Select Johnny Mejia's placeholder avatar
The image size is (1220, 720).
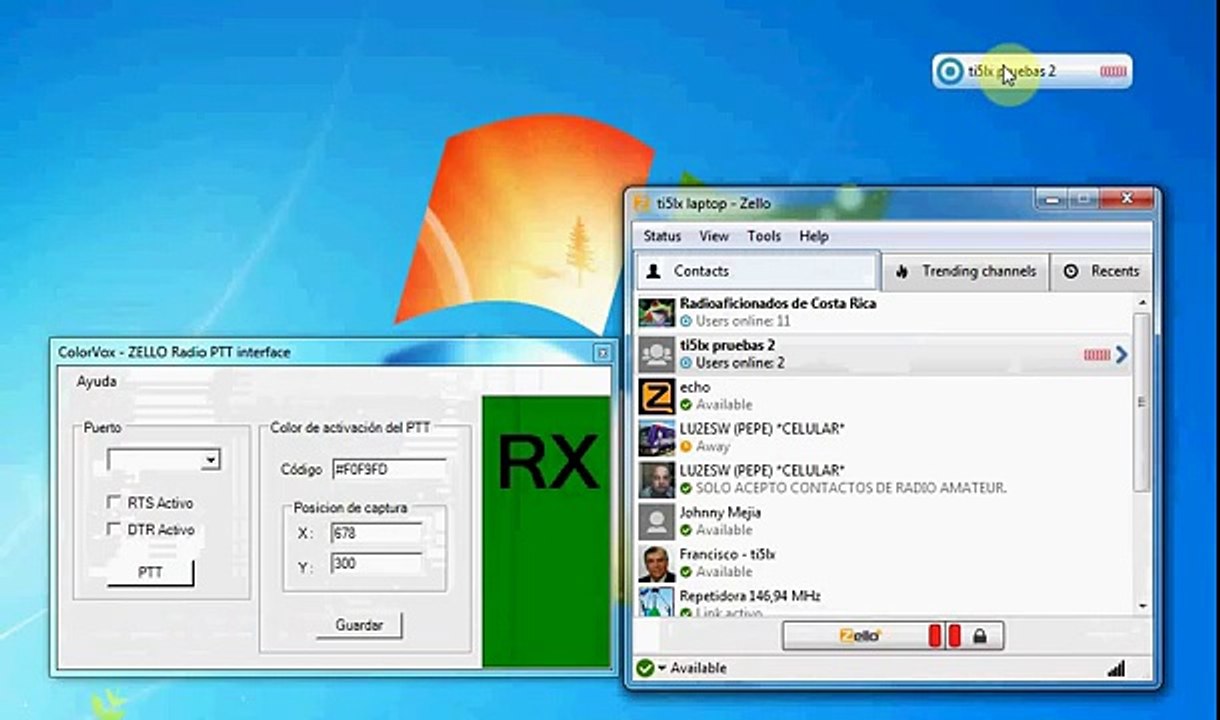pos(657,522)
